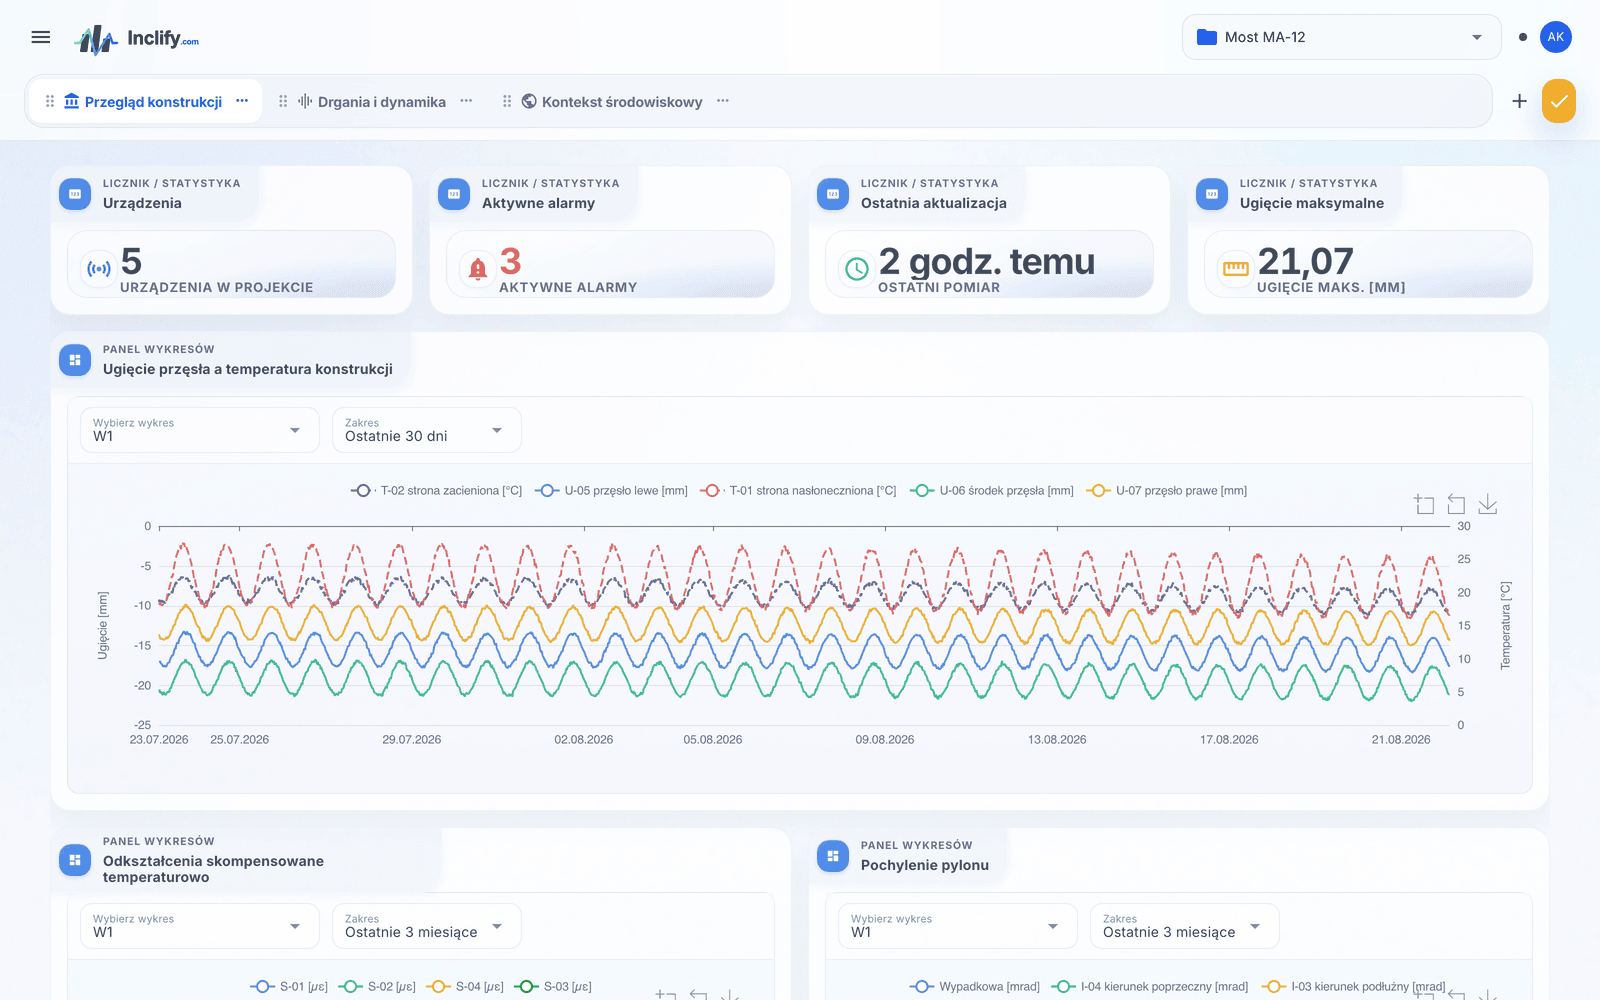Click the Ugięcie maksymalne widget icon

coord(1212,194)
